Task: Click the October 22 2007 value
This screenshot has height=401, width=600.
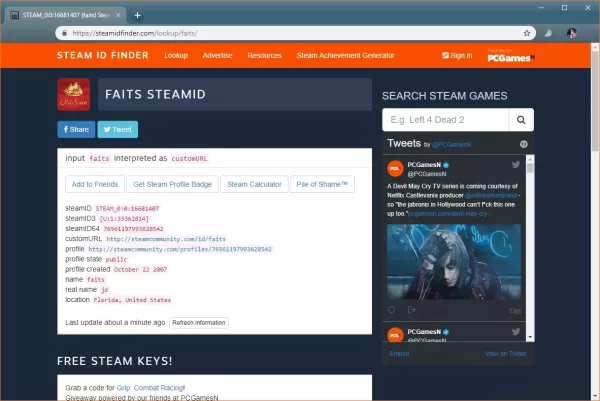Action: click(x=140, y=269)
